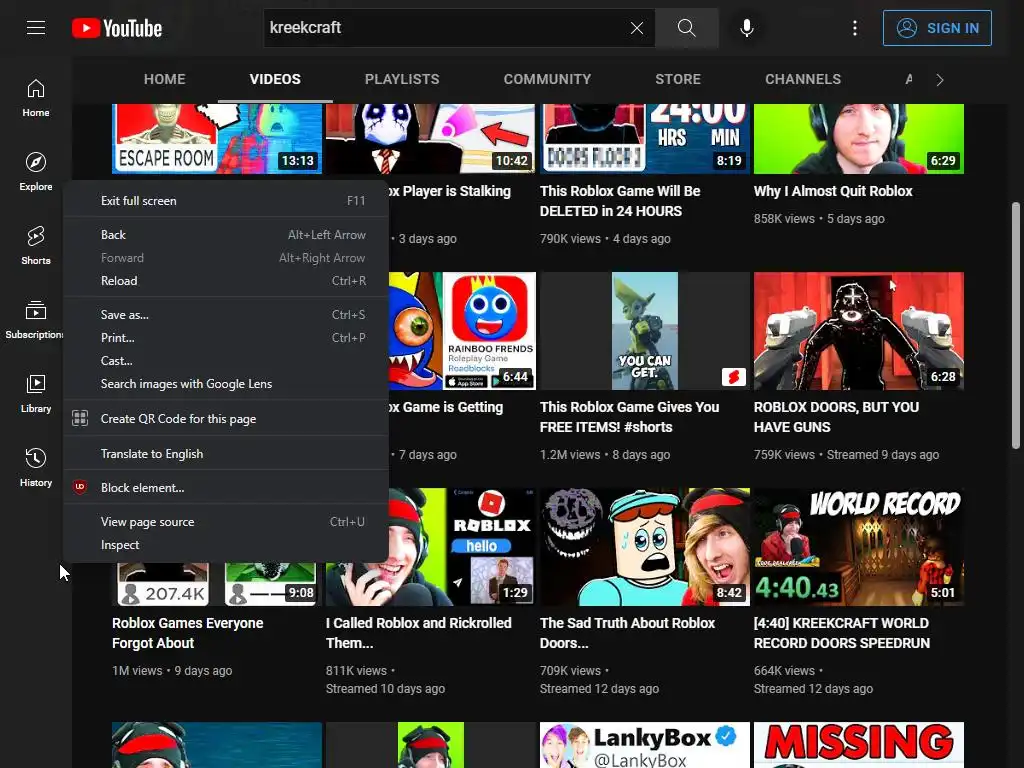Choose Translate to English

click(x=226, y=454)
